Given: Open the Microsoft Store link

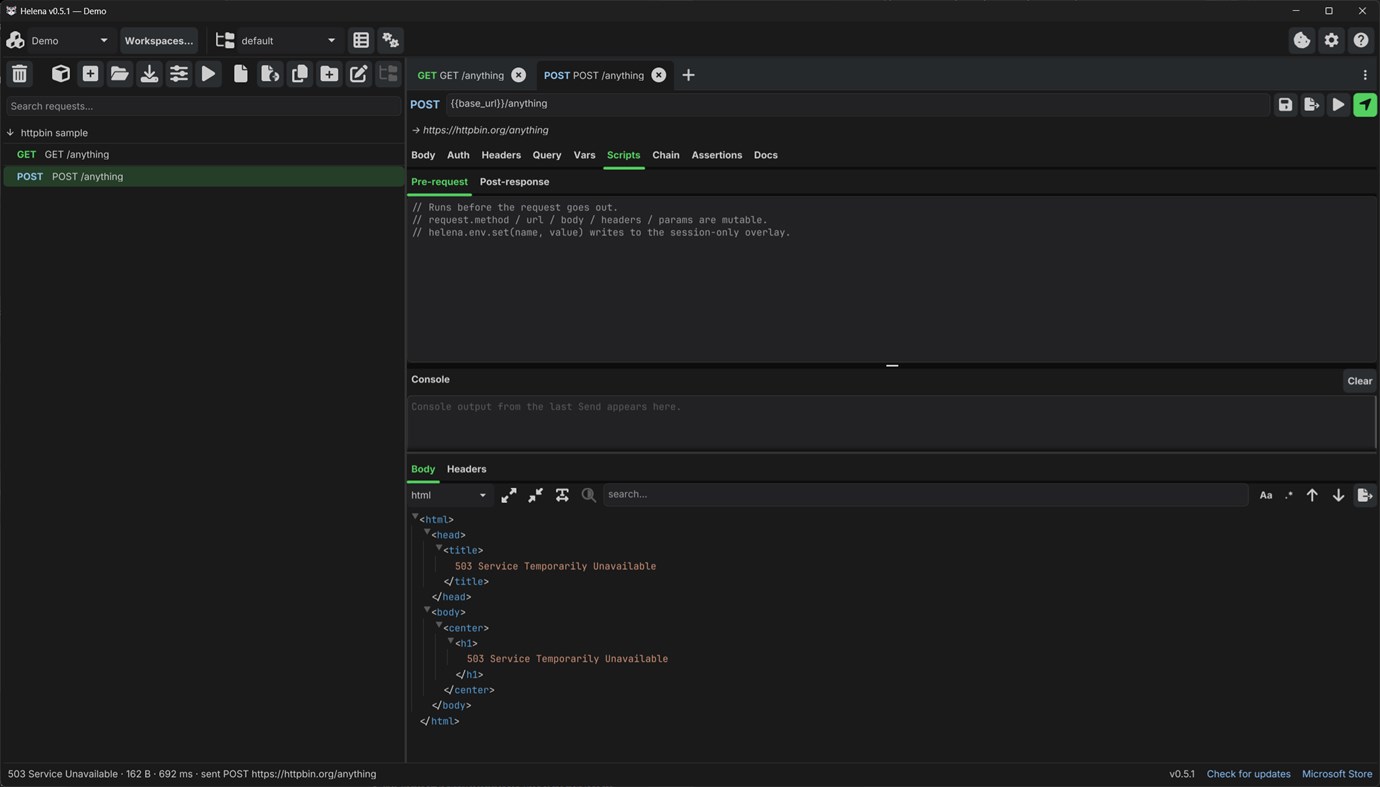Looking at the screenshot, I should point(1337,774).
